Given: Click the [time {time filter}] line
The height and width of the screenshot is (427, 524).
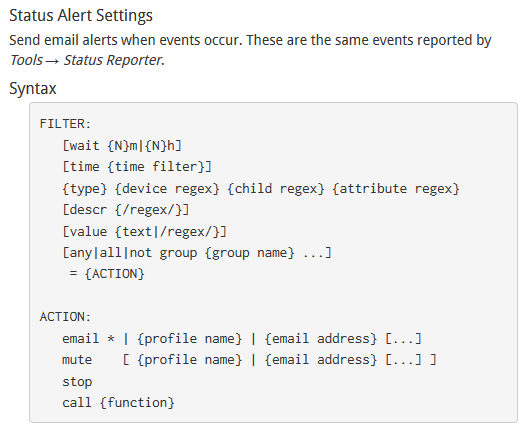Looking at the screenshot, I should click(x=137, y=167).
